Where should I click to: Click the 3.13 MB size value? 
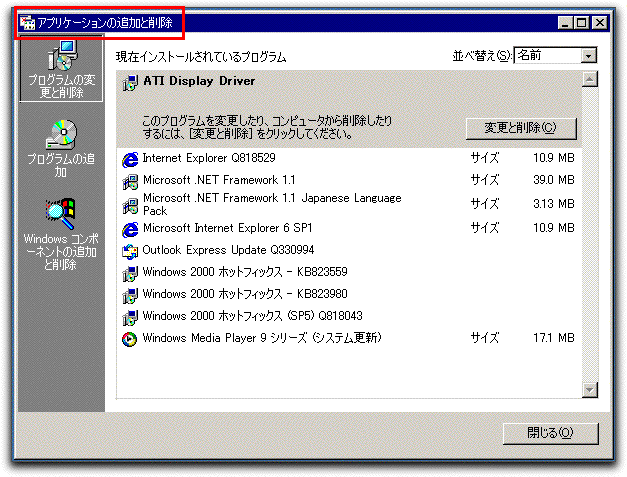[x=553, y=204]
